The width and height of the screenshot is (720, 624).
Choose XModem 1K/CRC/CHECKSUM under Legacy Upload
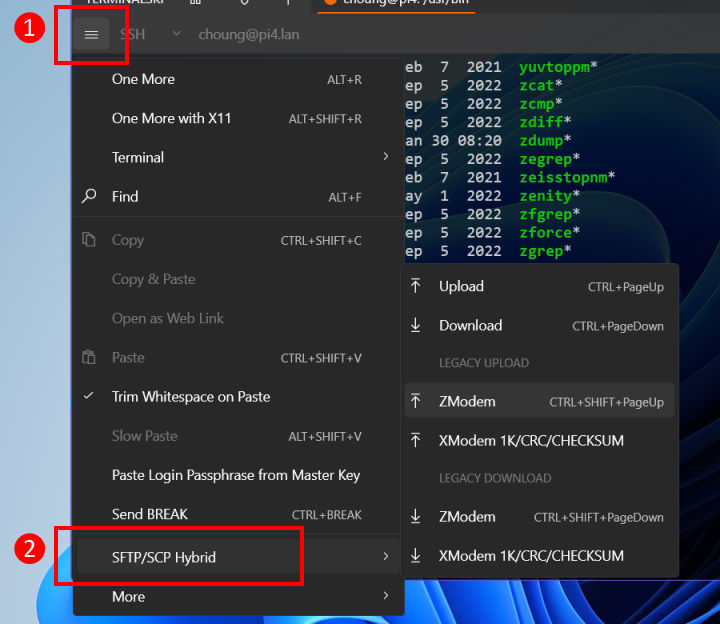click(x=540, y=441)
